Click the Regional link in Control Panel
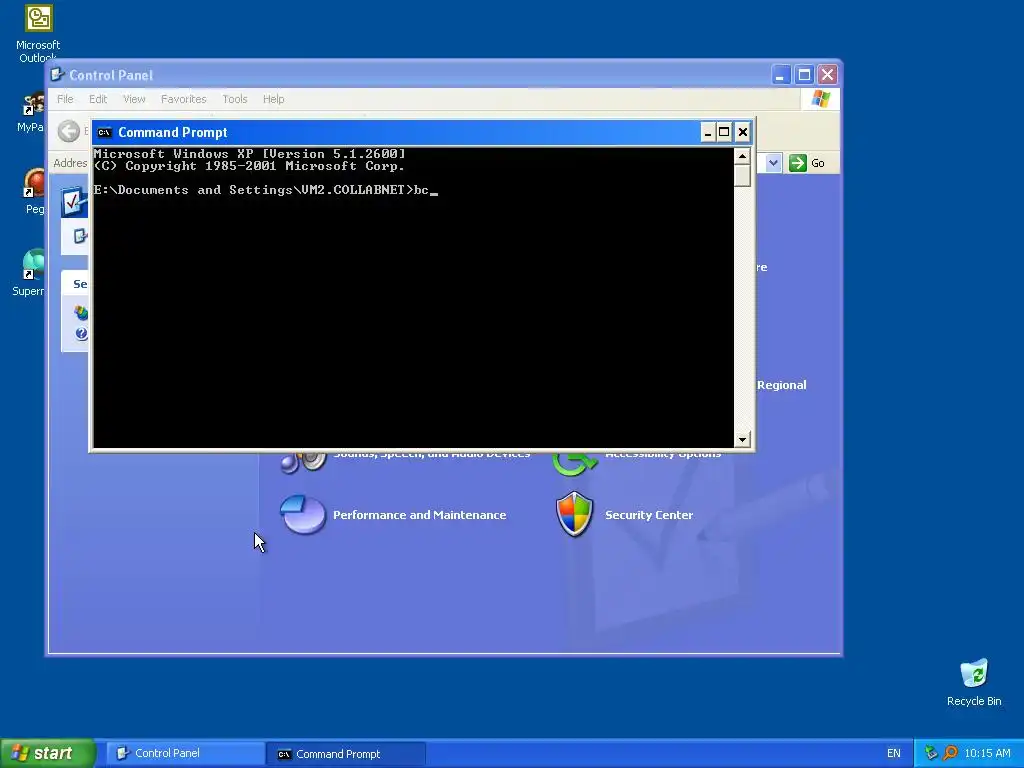Image resolution: width=1024 pixels, height=768 pixels. (782, 385)
